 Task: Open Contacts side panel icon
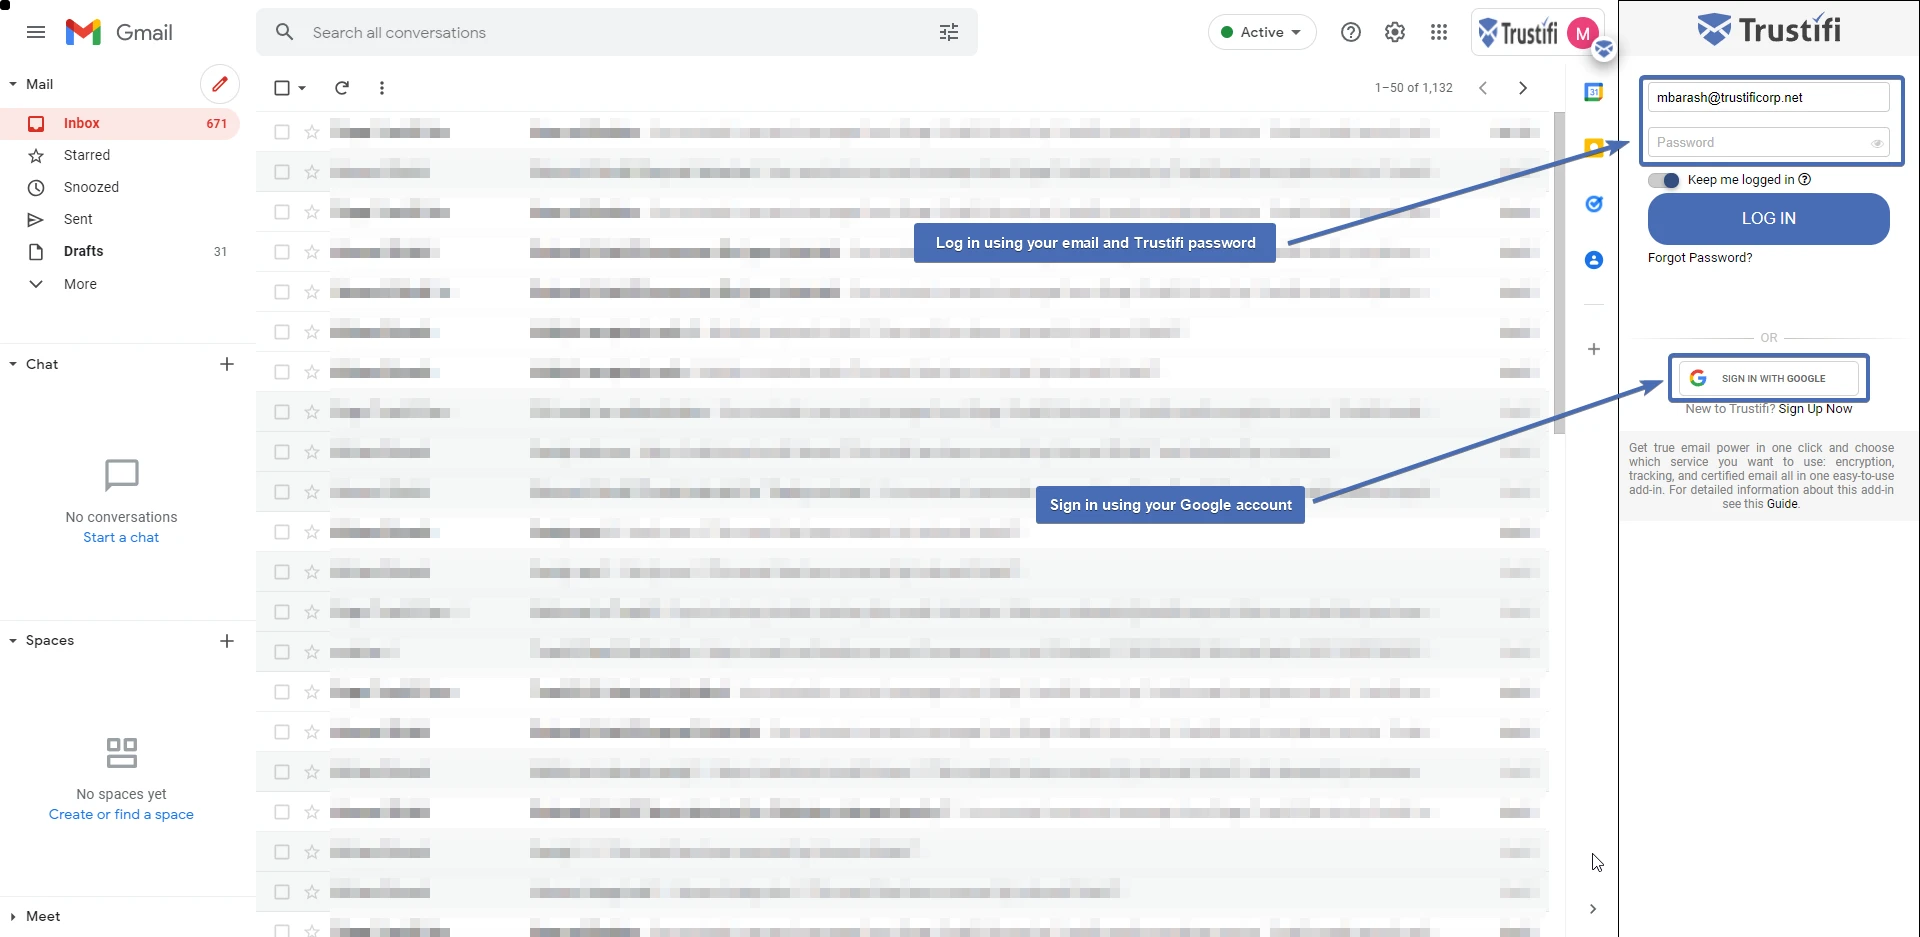pos(1593,260)
